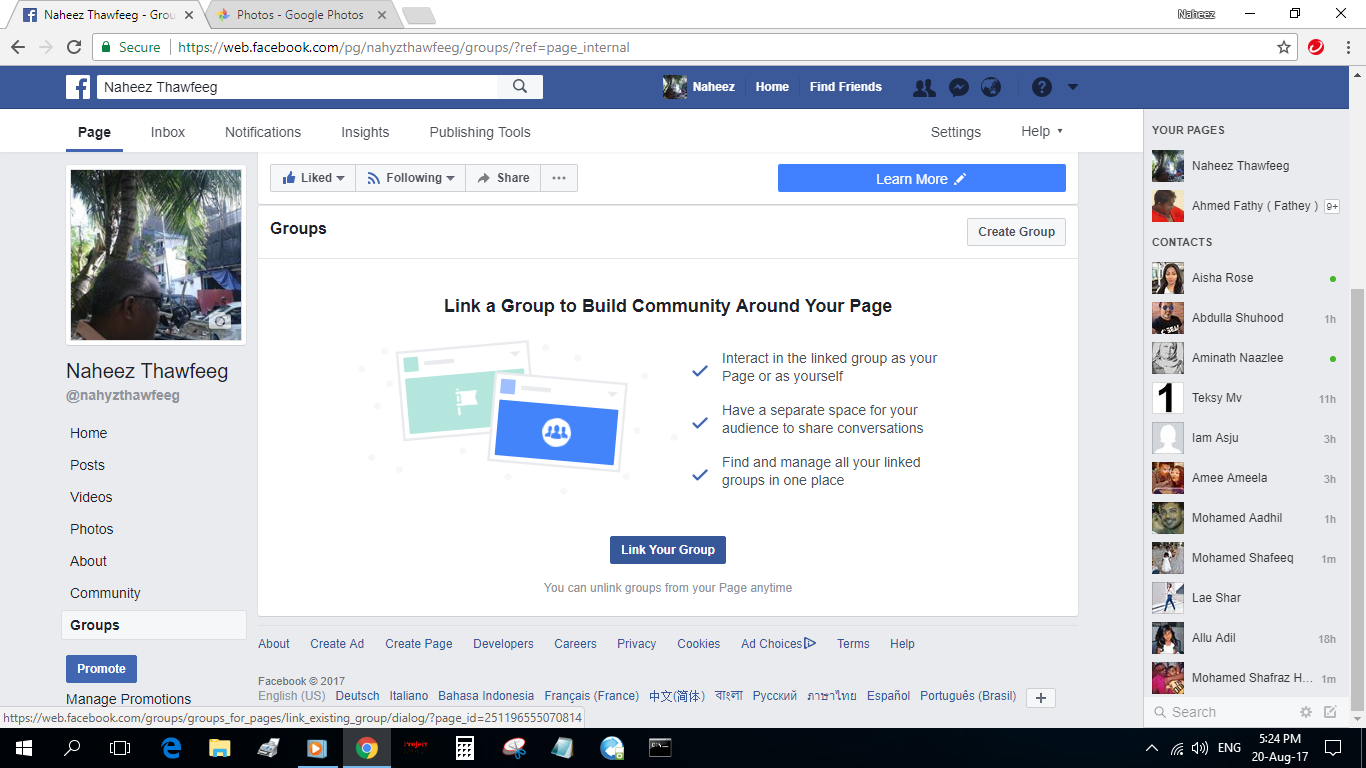Click Privacy footer link
The width and height of the screenshot is (1366, 768).
(x=636, y=644)
